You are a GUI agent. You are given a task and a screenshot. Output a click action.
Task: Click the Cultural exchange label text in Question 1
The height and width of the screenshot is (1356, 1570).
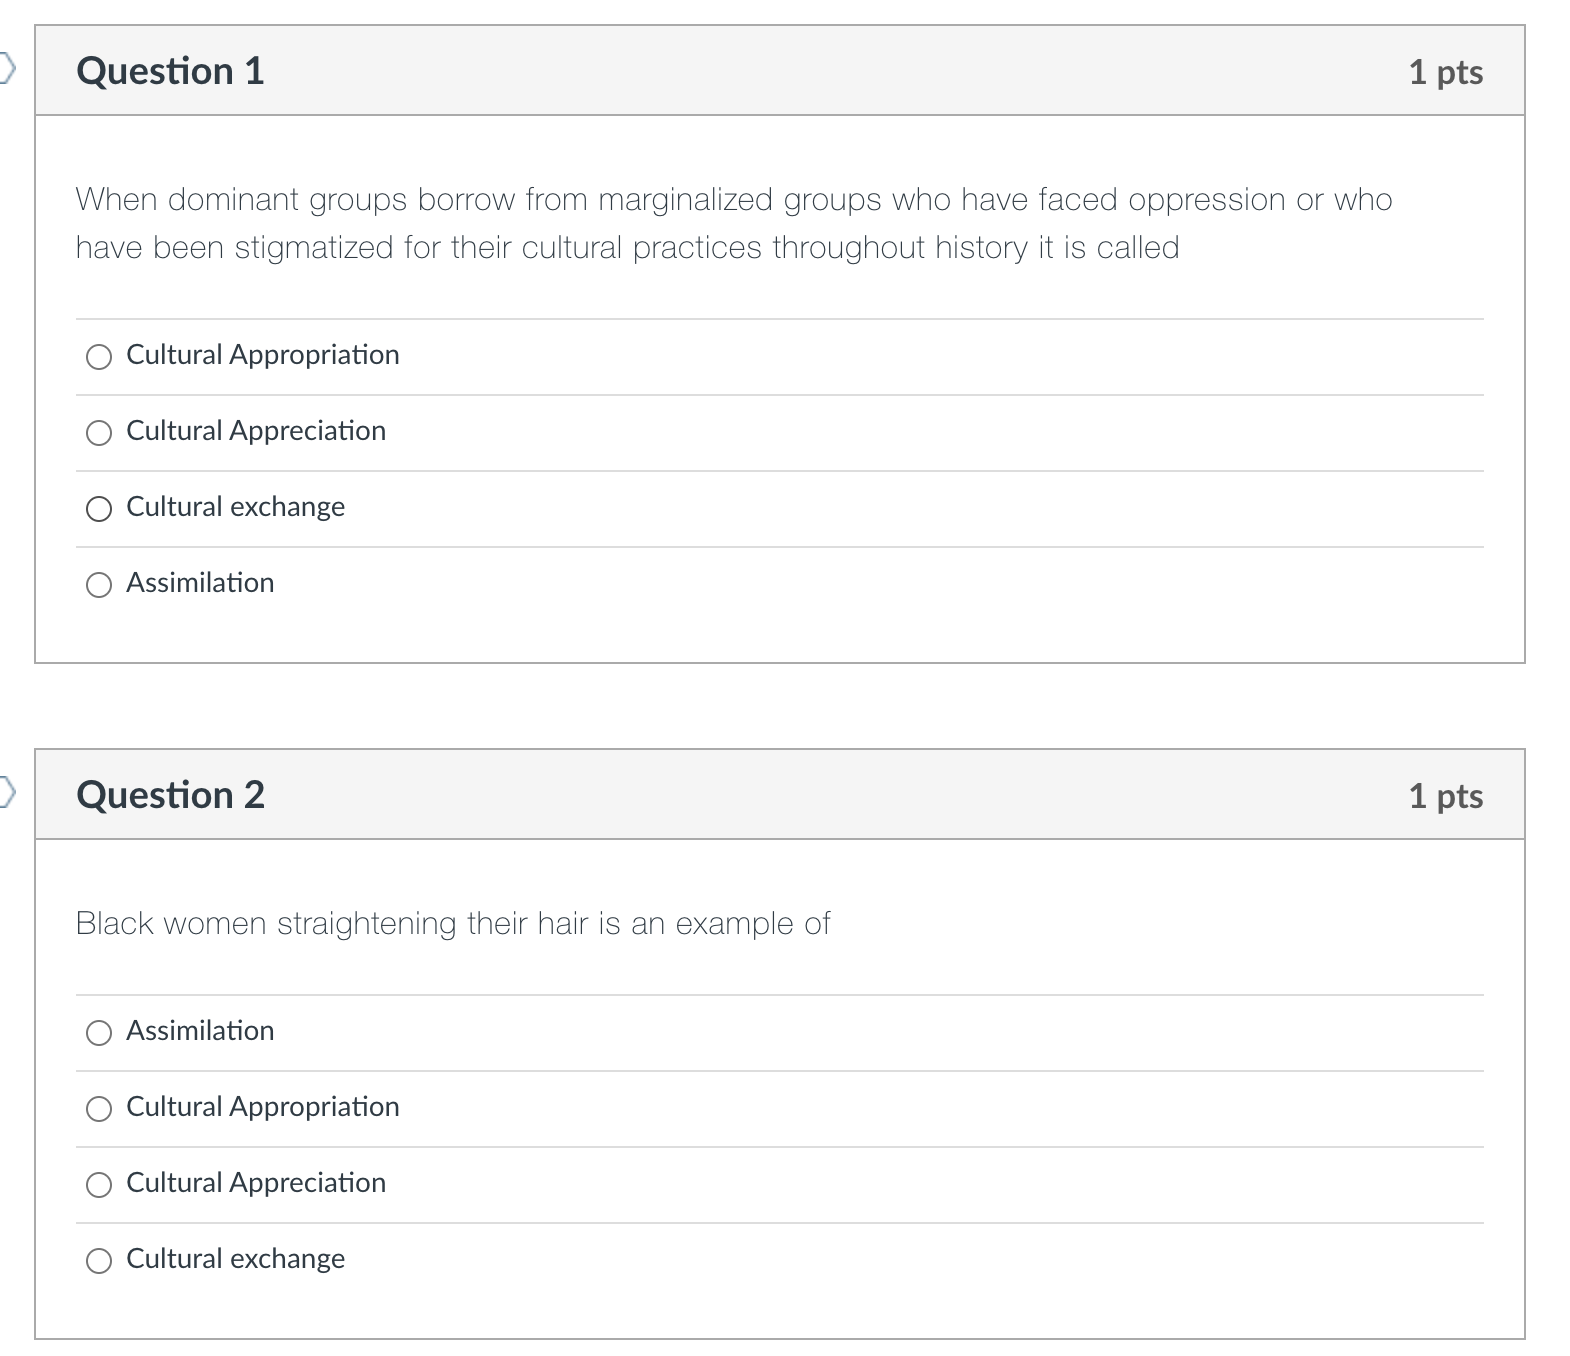235,507
